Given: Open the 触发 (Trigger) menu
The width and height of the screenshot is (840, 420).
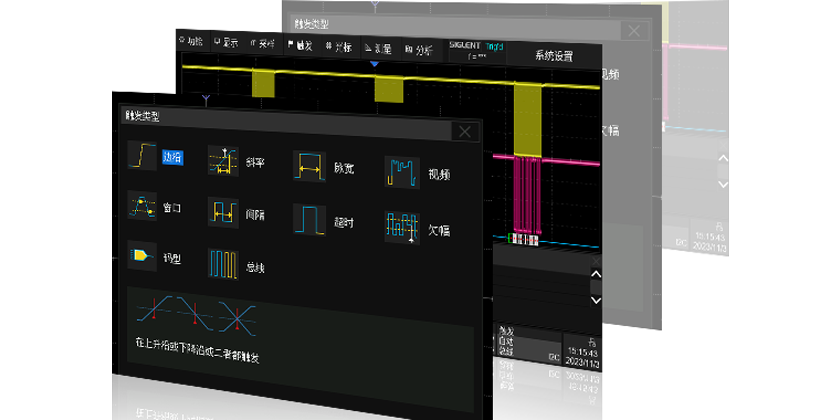Looking at the screenshot, I should point(300,45).
